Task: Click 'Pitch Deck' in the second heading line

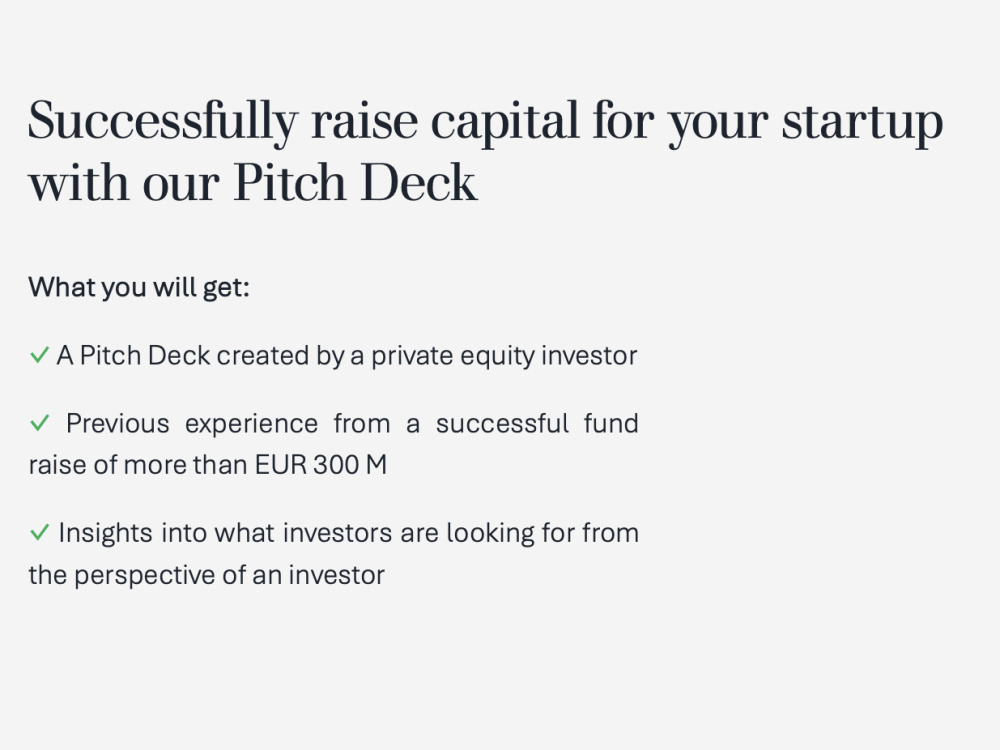Action: point(355,183)
